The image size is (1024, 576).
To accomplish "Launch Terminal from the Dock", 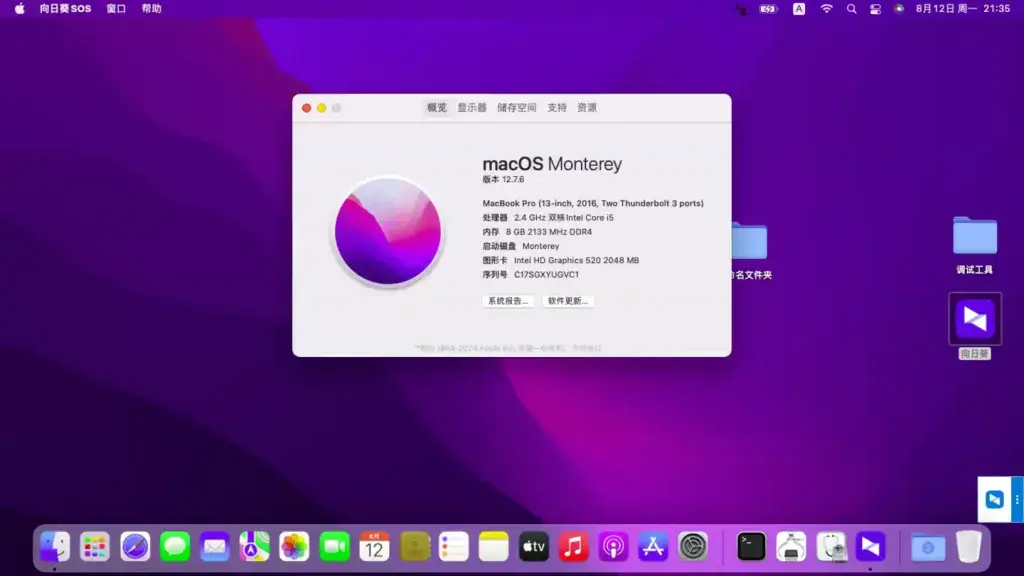I will coord(751,547).
